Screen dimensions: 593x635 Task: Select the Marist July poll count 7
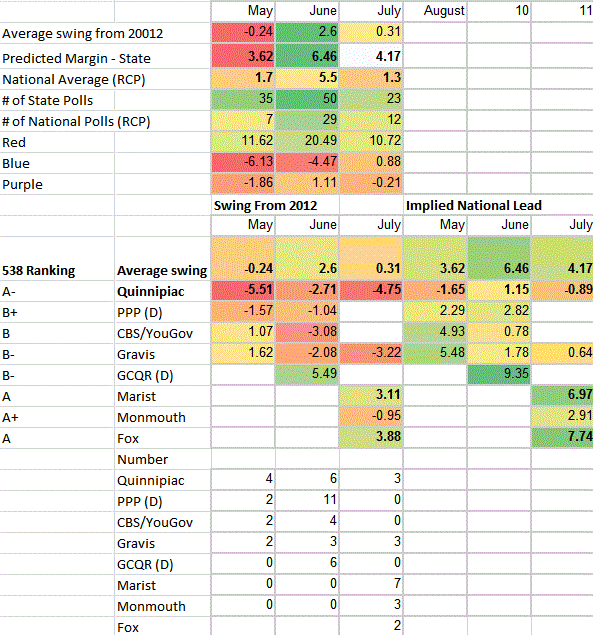pos(371,584)
